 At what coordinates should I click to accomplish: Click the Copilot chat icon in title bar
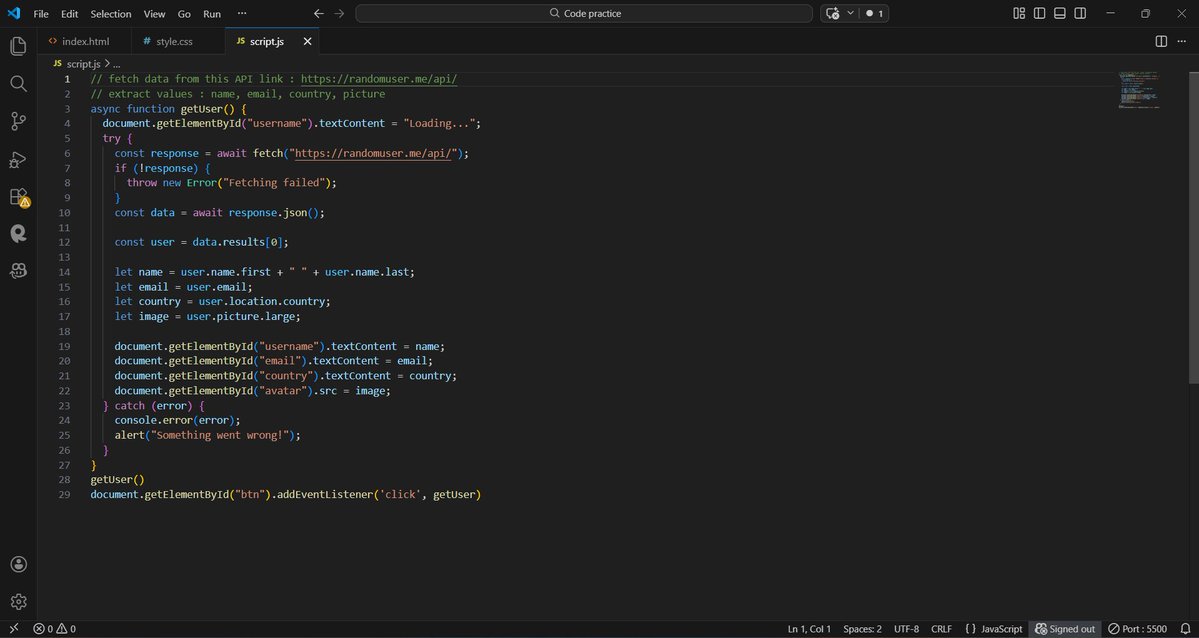[833, 14]
